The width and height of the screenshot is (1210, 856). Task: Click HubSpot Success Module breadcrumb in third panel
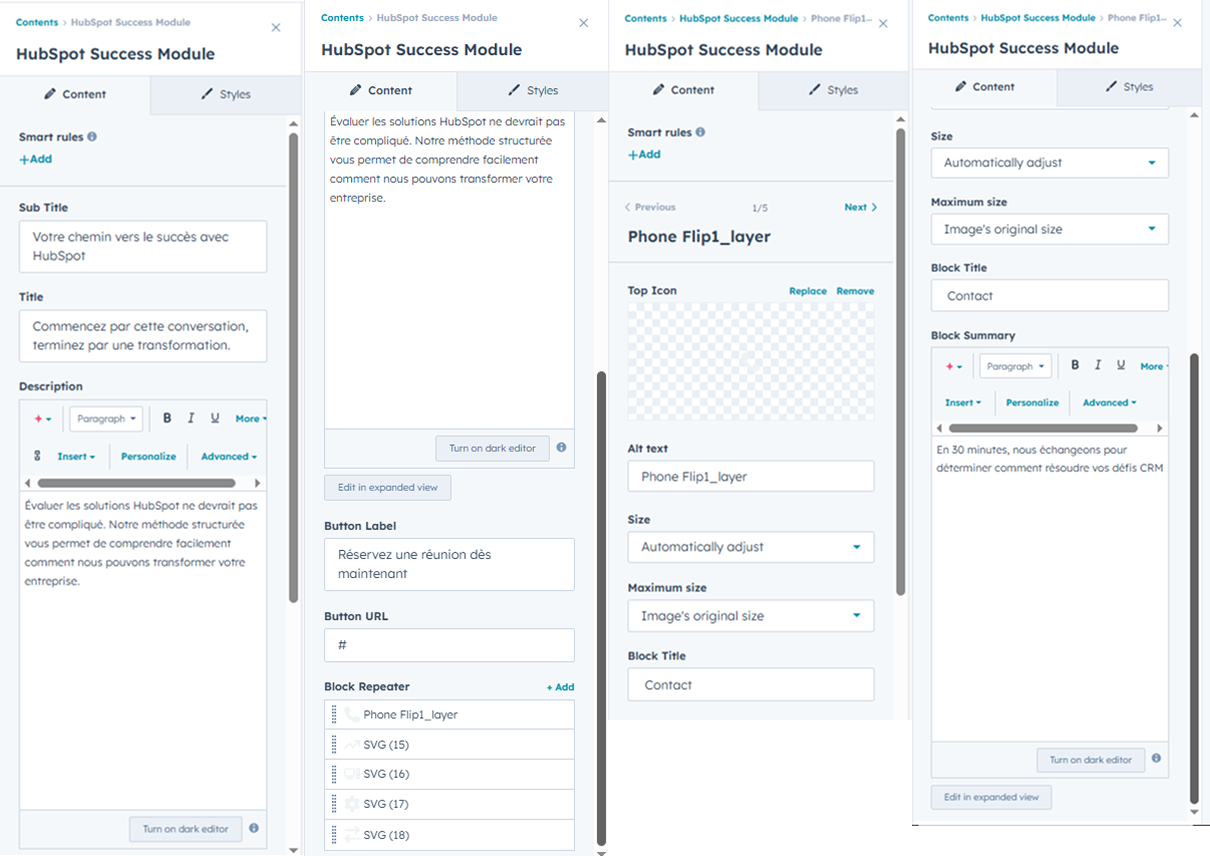click(x=738, y=18)
